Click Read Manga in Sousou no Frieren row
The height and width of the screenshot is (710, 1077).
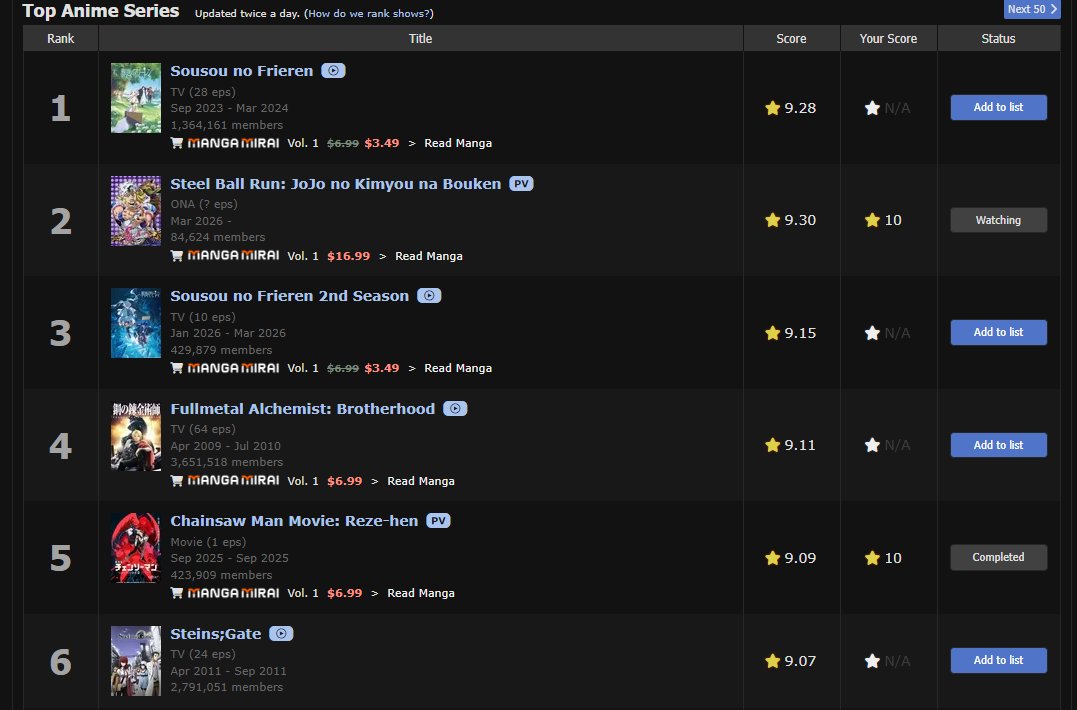click(458, 143)
